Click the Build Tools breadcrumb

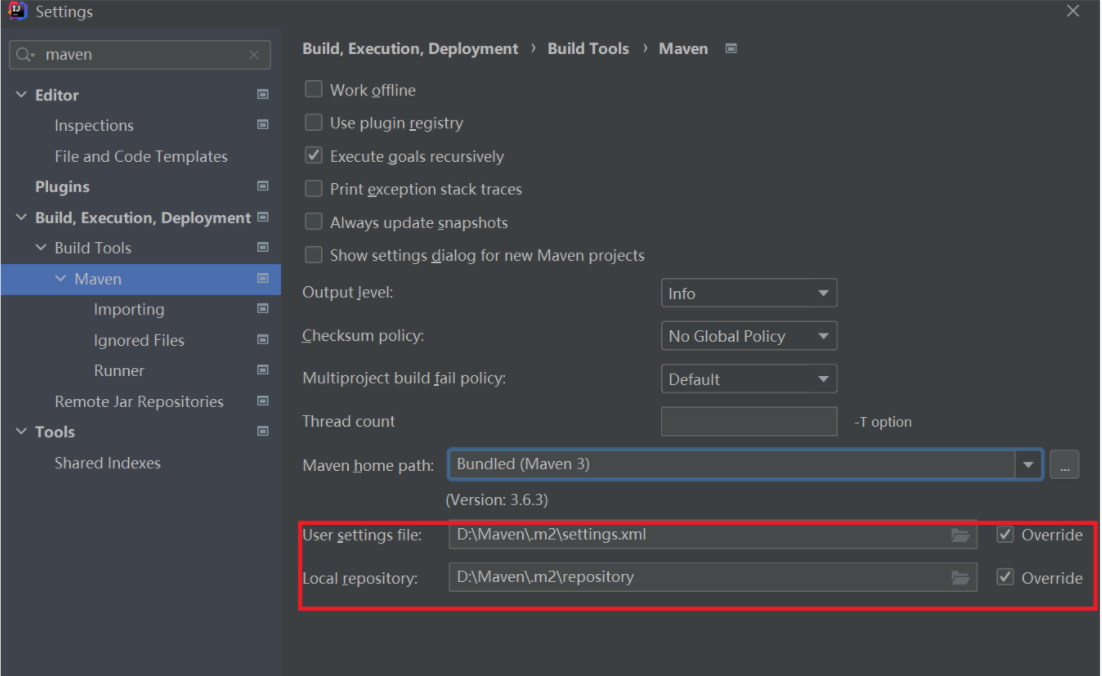click(x=588, y=48)
